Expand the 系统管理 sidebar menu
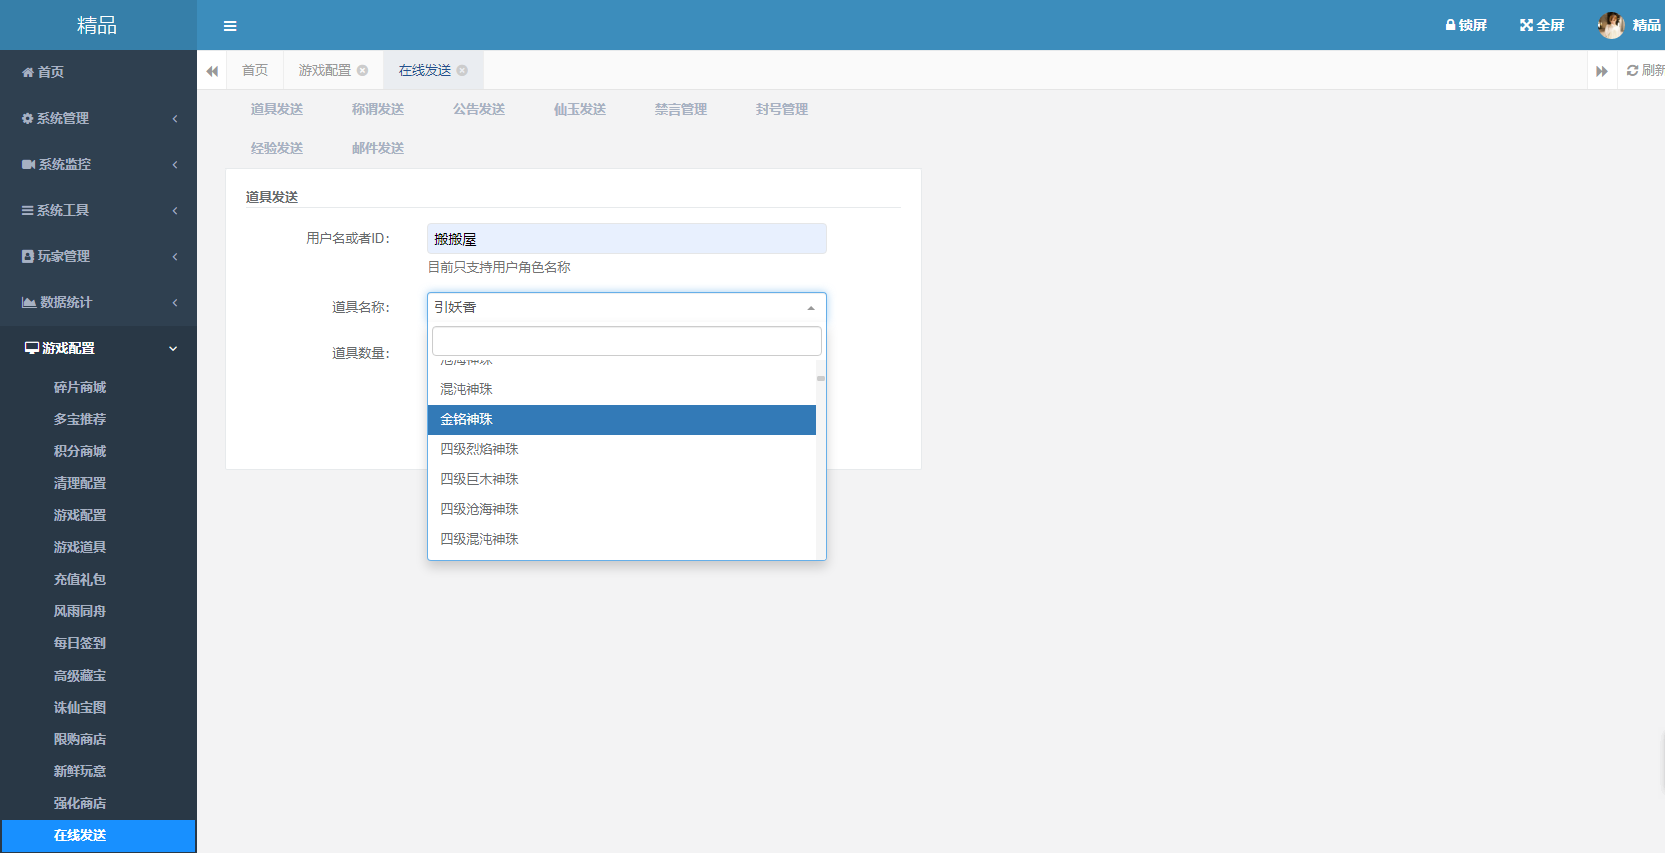This screenshot has height=853, width=1665. (x=98, y=118)
